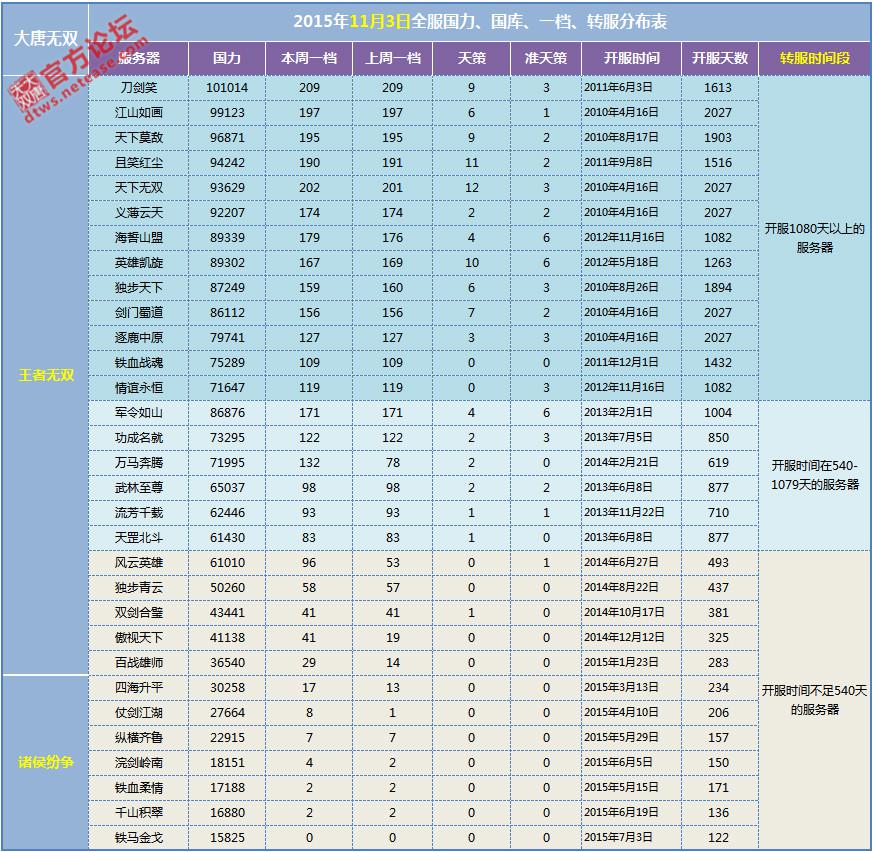This screenshot has width=873, height=852.
Task: Select server name 刀剑笑
Action: (x=139, y=88)
